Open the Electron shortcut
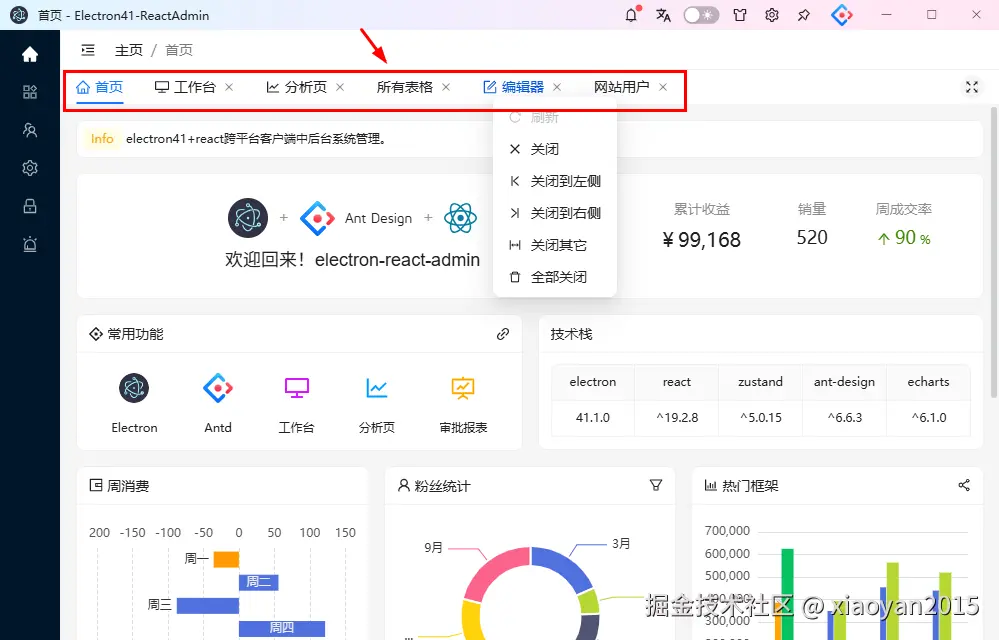999x640 pixels. (134, 404)
